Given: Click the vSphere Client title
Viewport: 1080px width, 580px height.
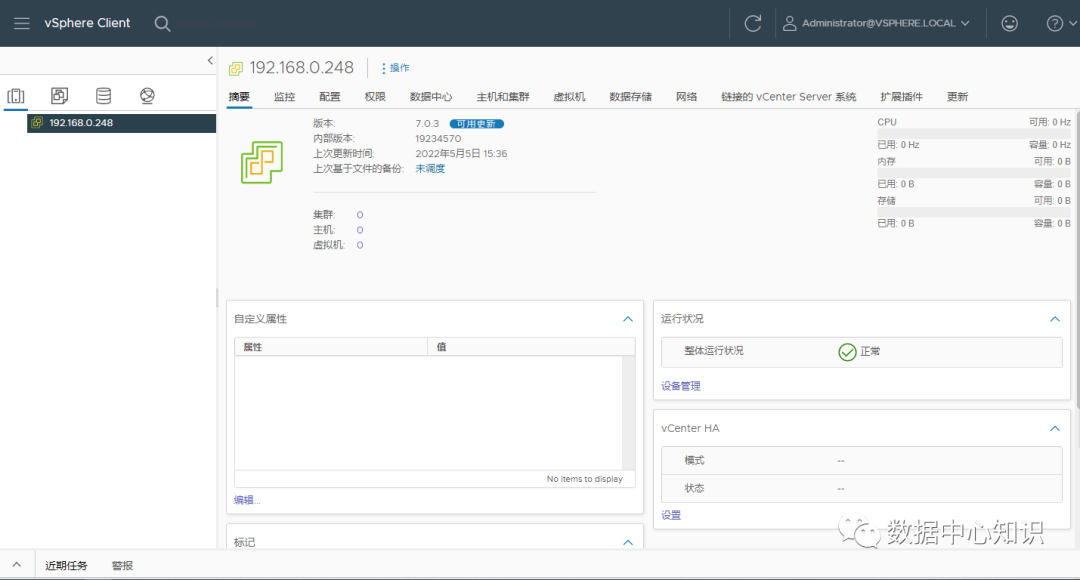Looking at the screenshot, I should point(87,23).
